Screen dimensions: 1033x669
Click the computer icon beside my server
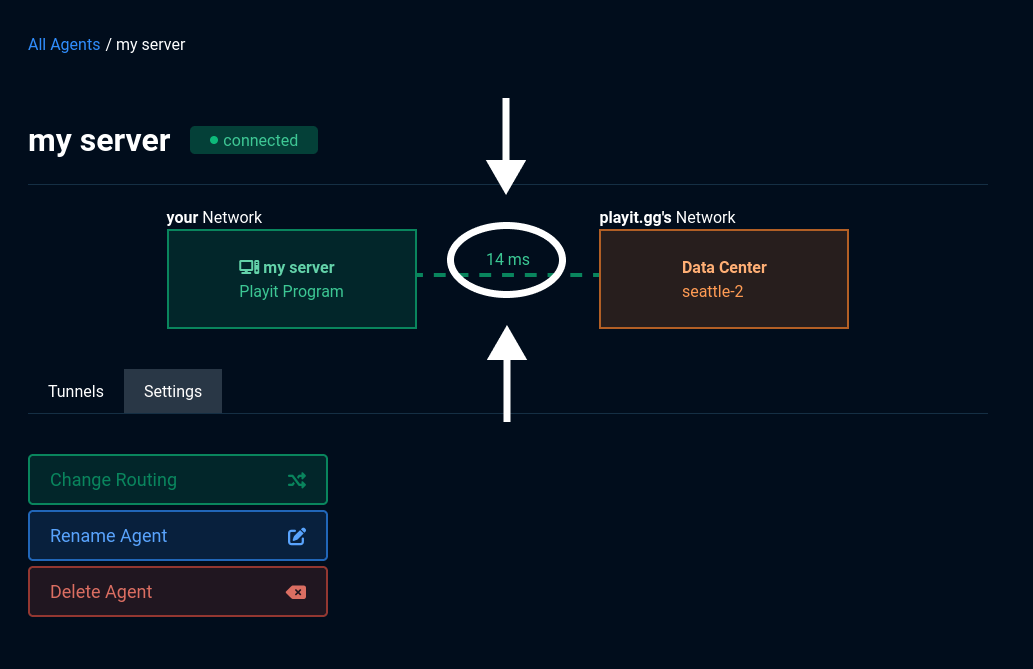click(x=247, y=267)
